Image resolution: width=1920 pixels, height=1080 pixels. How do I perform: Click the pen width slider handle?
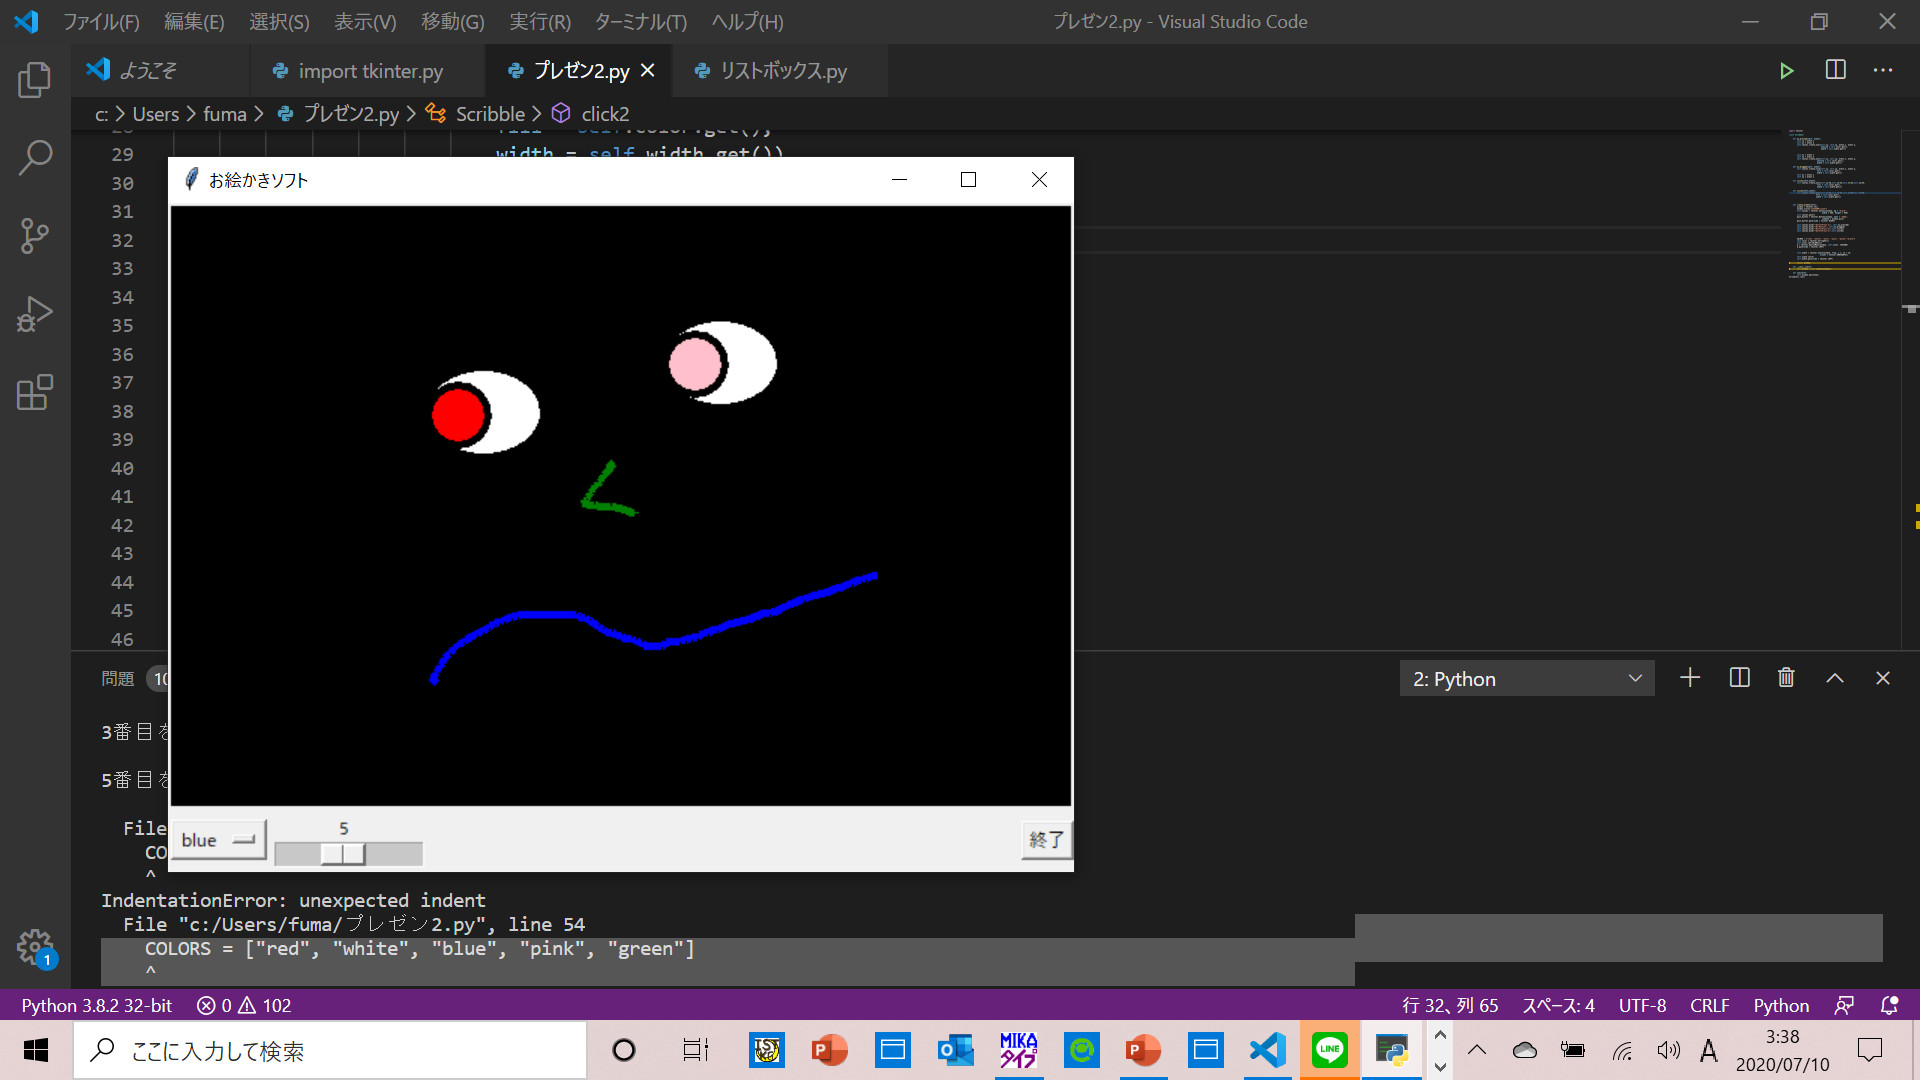click(343, 854)
